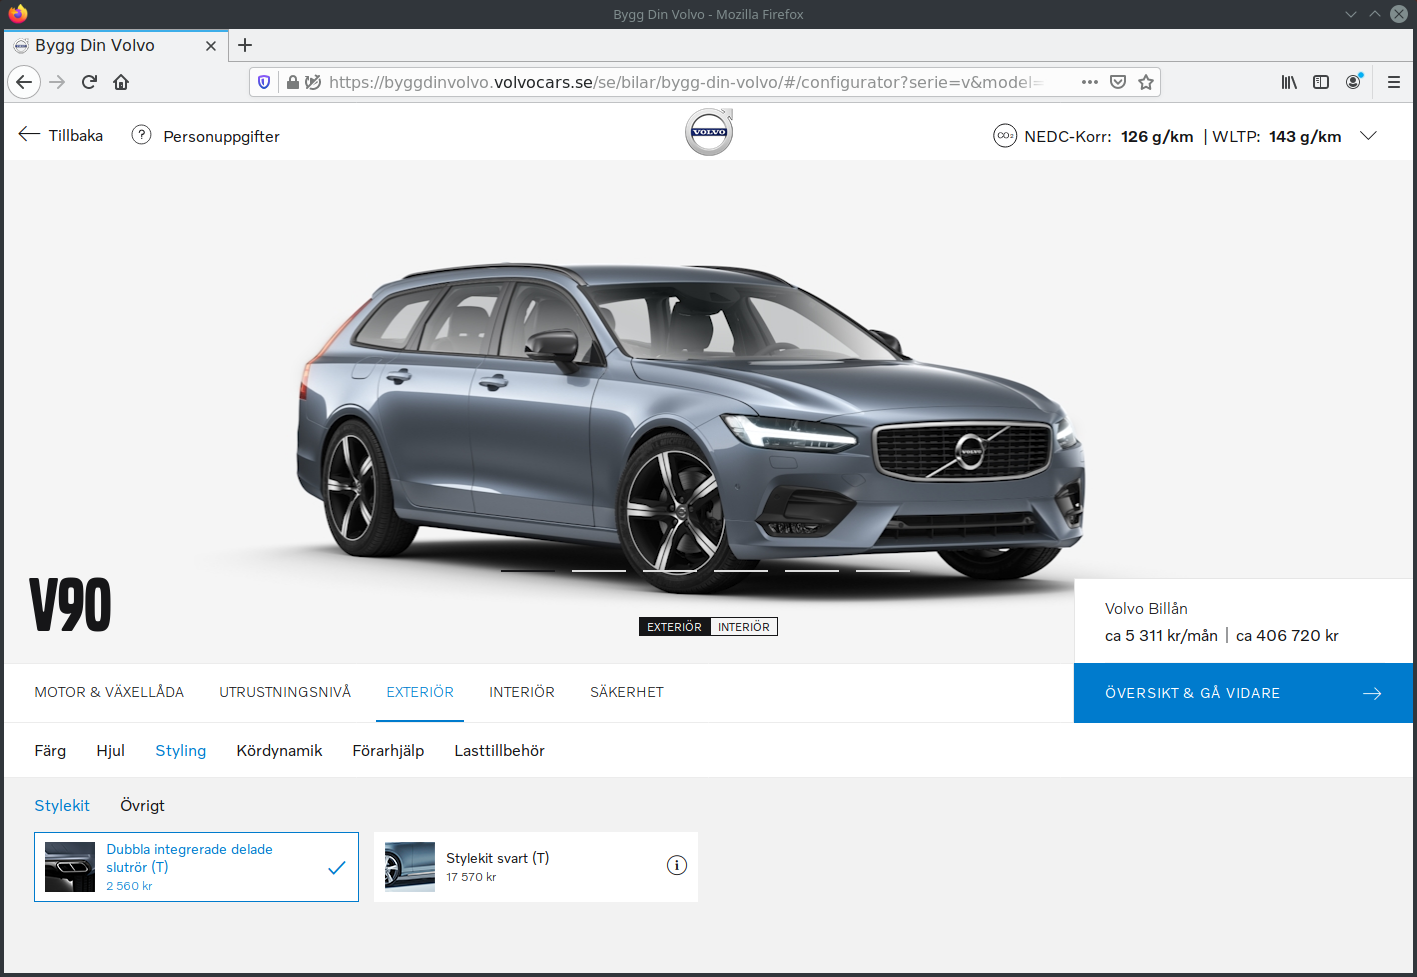Click the Firefox icon in title bar
This screenshot has height=977, width=1417.
[x=18, y=14]
